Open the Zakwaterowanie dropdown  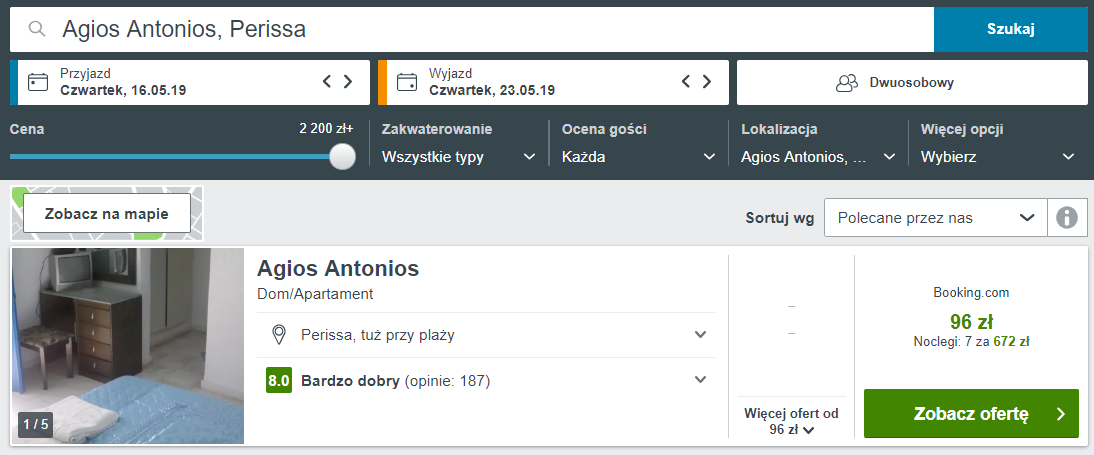(x=459, y=157)
